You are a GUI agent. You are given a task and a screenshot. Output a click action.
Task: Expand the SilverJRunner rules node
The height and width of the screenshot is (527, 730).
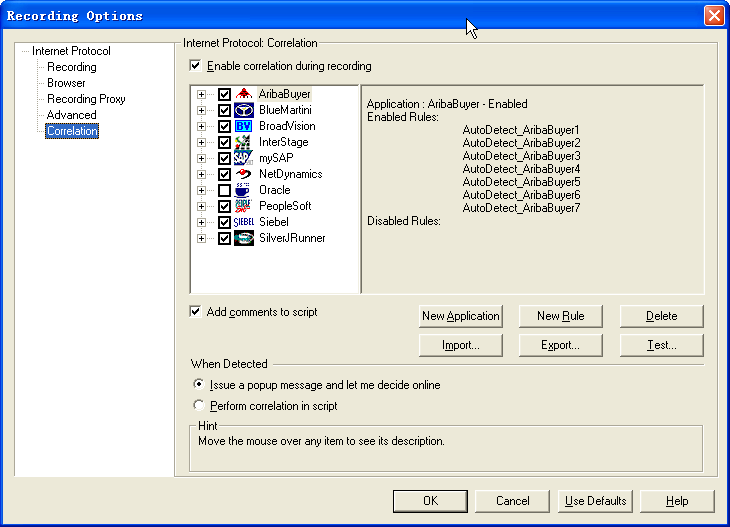(x=201, y=238)
